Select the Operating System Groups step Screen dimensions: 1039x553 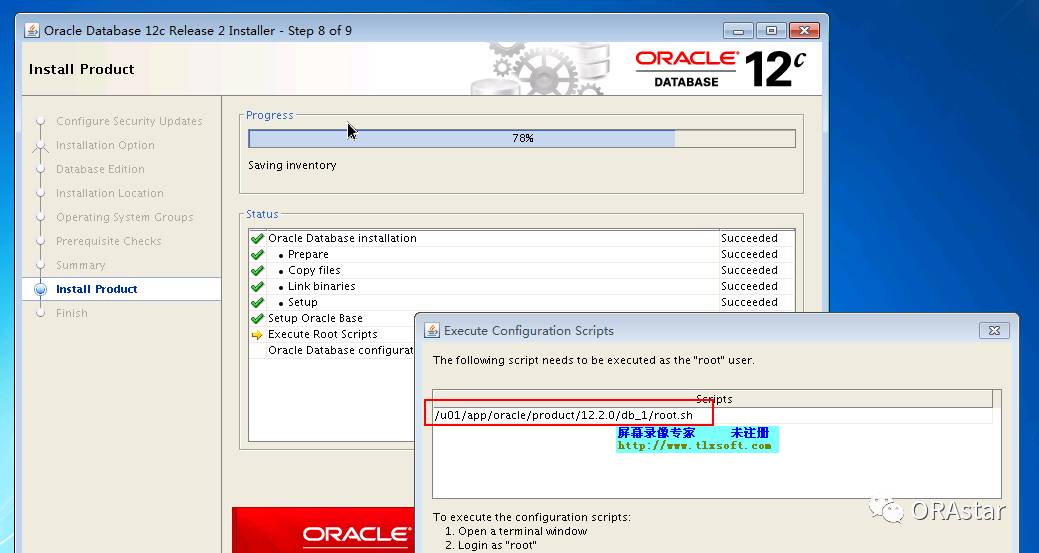(x=125, y=217)
